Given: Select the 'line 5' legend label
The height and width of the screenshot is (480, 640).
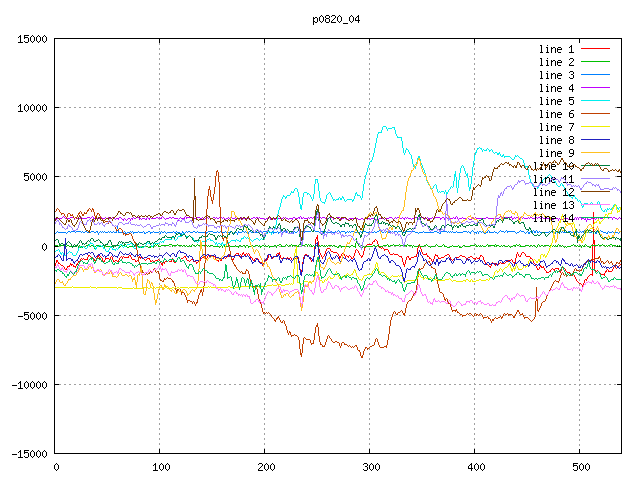Looking at the screenshot, I should (x=556, y=101).
